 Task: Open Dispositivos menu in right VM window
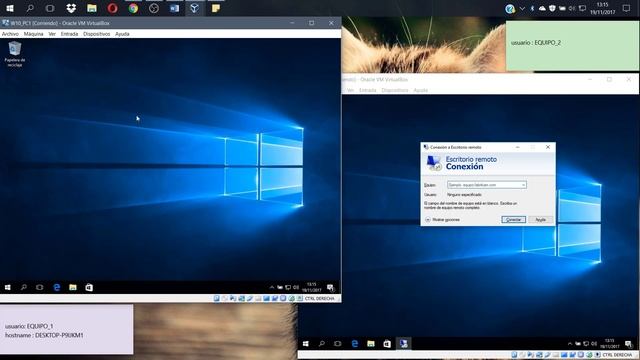point(395,90)
